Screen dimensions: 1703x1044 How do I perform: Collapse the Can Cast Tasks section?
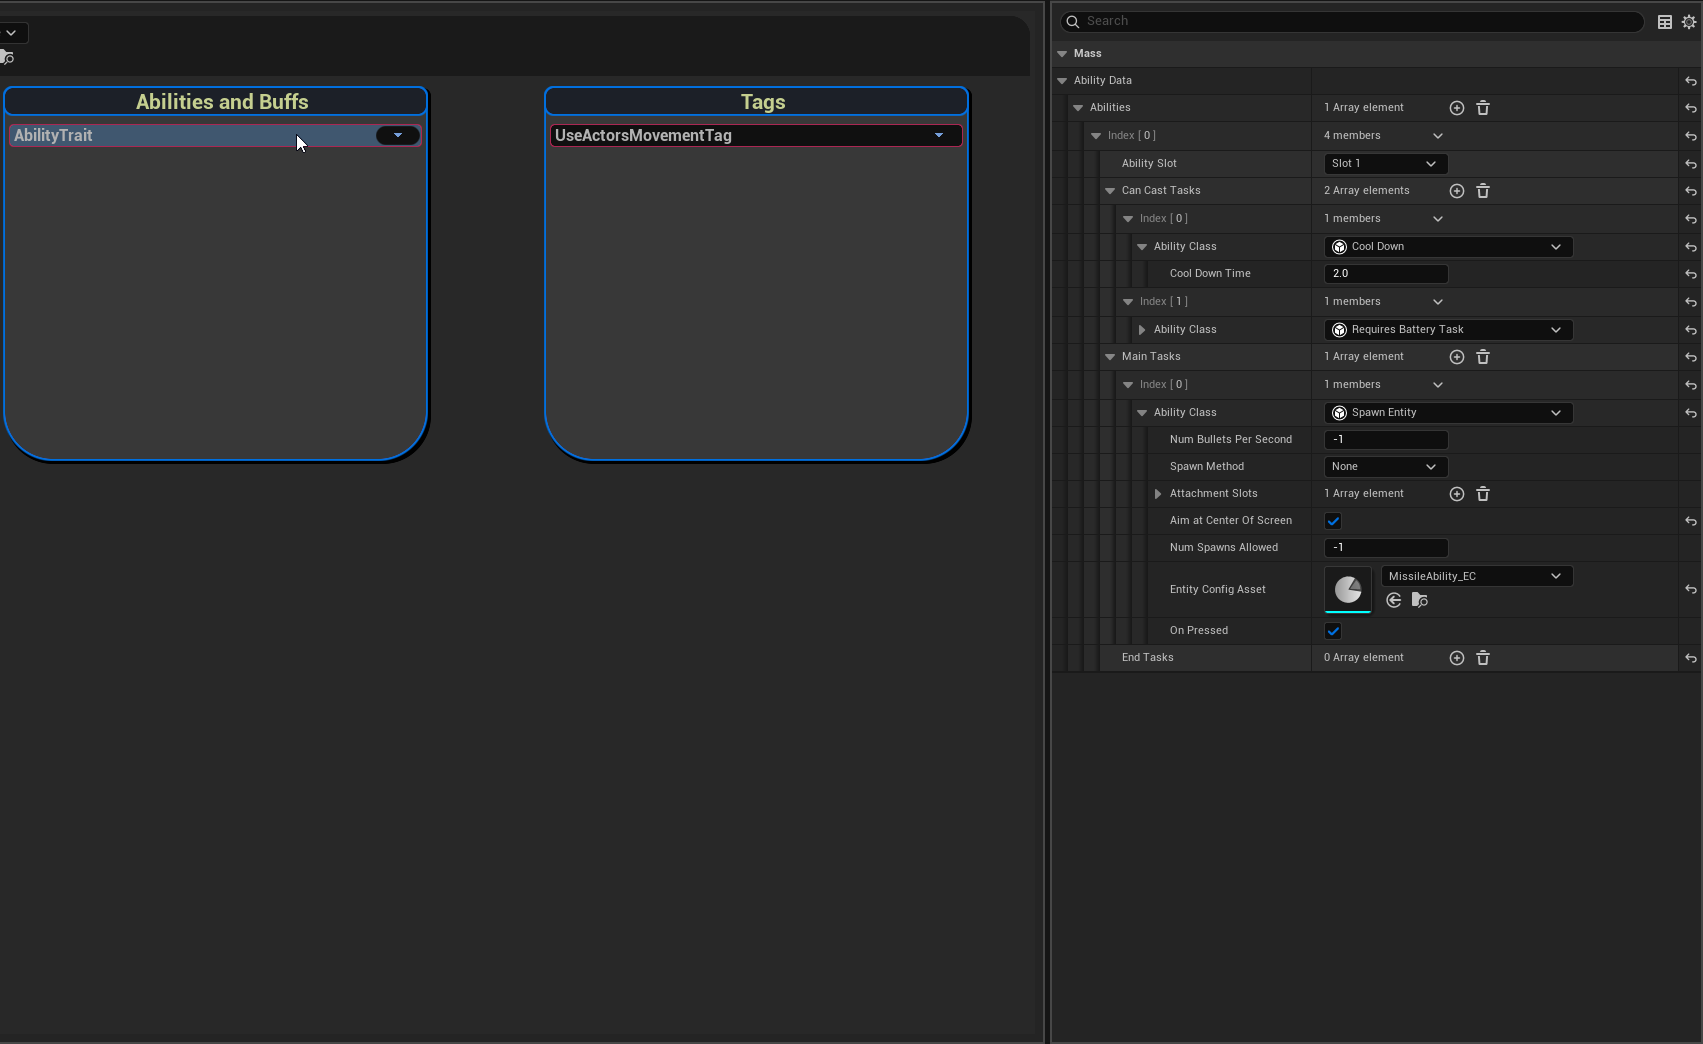tap(1110, 191)
